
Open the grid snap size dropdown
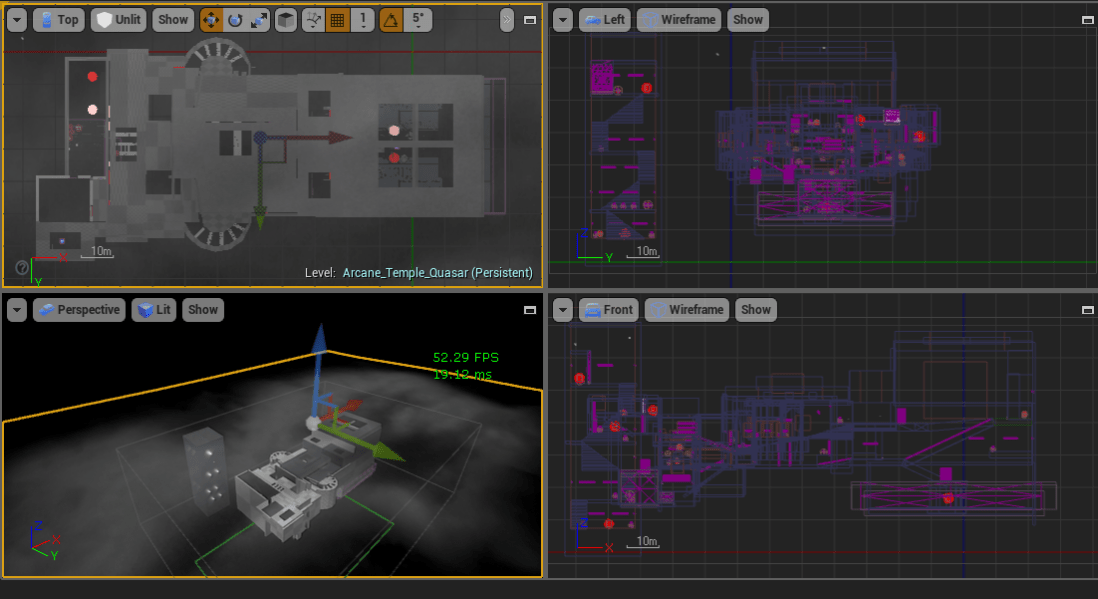[x=362, y=19]
